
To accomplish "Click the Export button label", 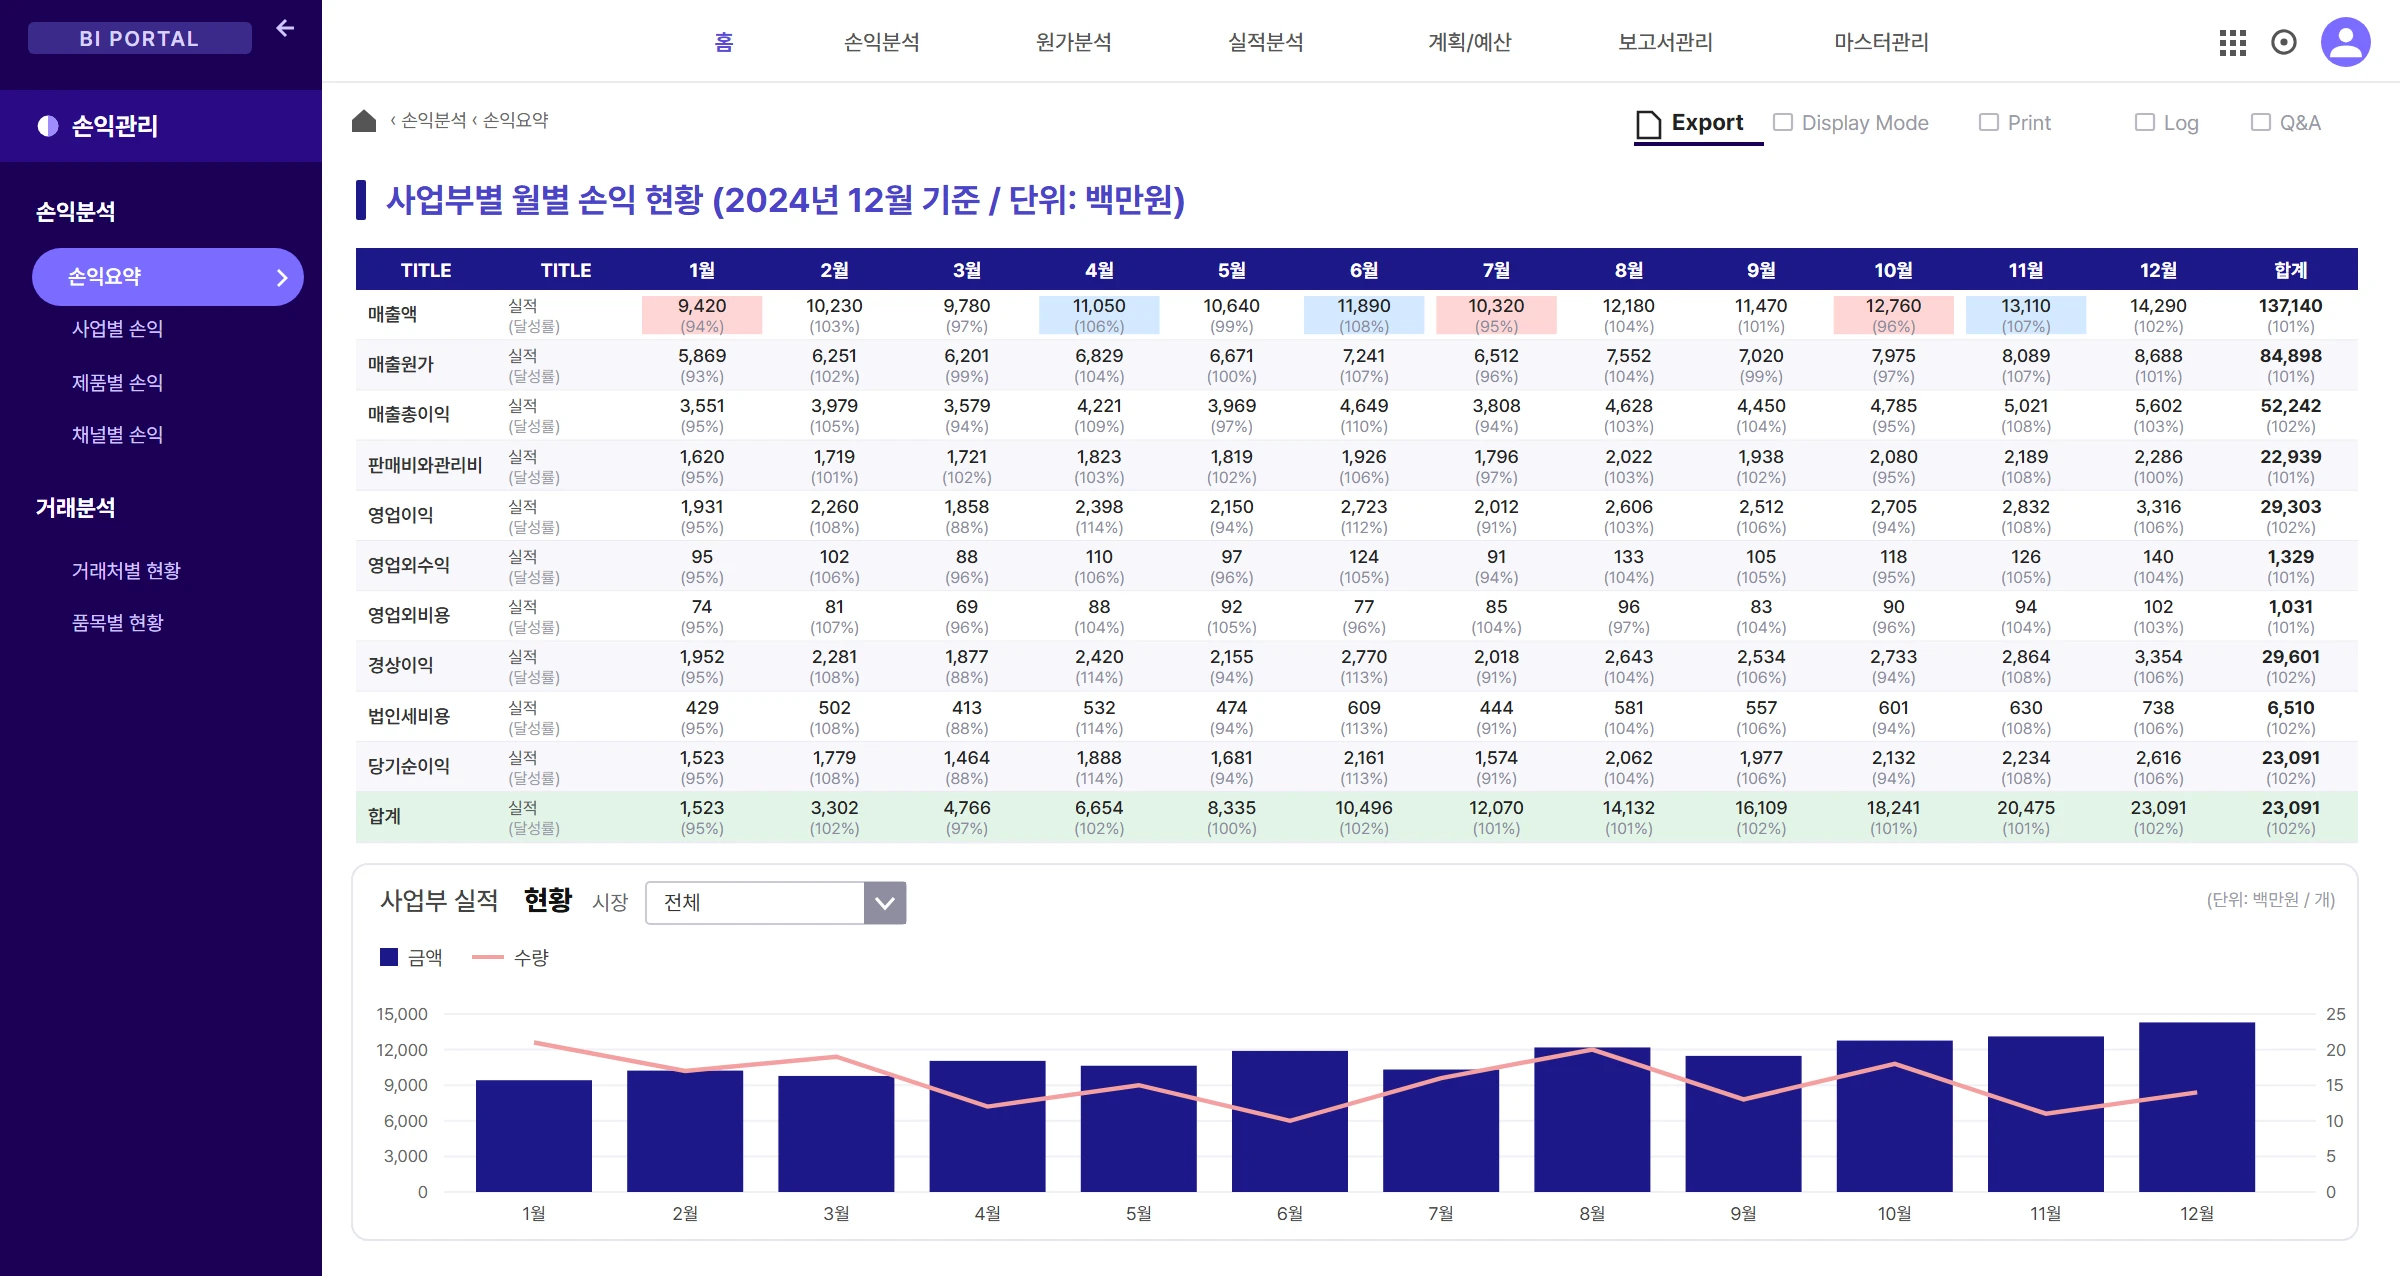I will [x=1707, y=122].
